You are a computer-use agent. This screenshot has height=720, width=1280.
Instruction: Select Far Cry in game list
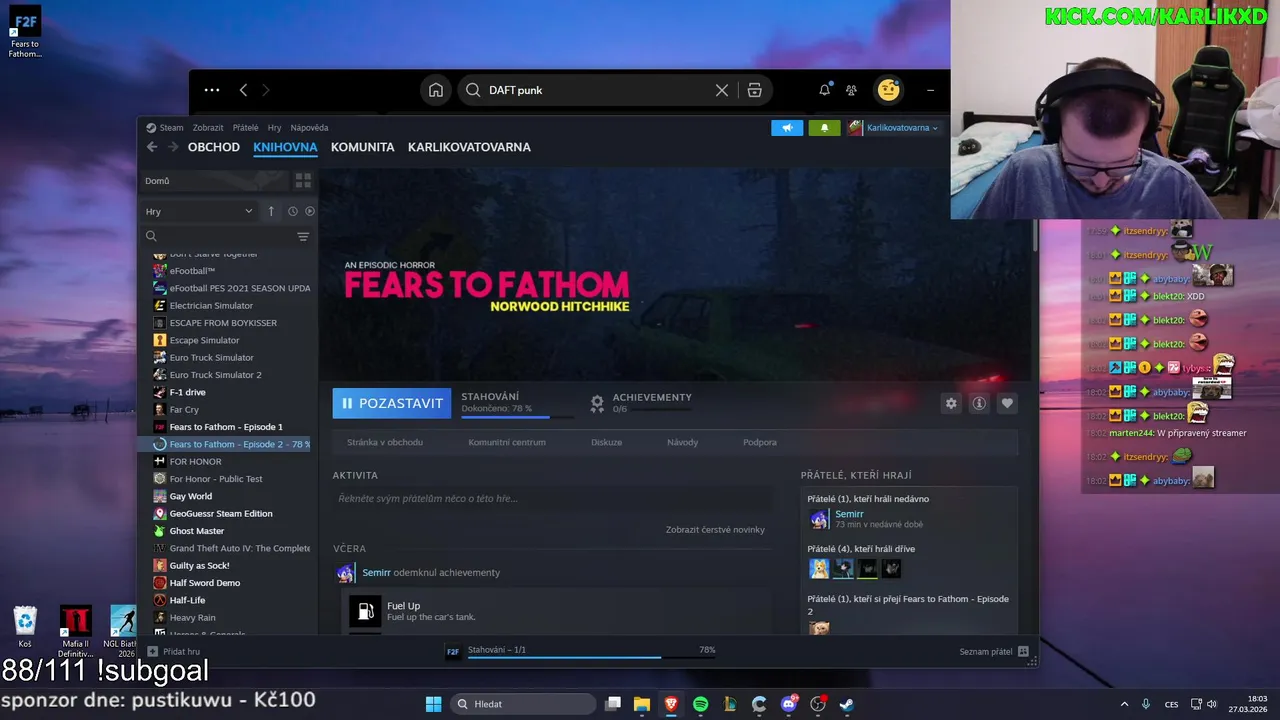tap(184, 410)
